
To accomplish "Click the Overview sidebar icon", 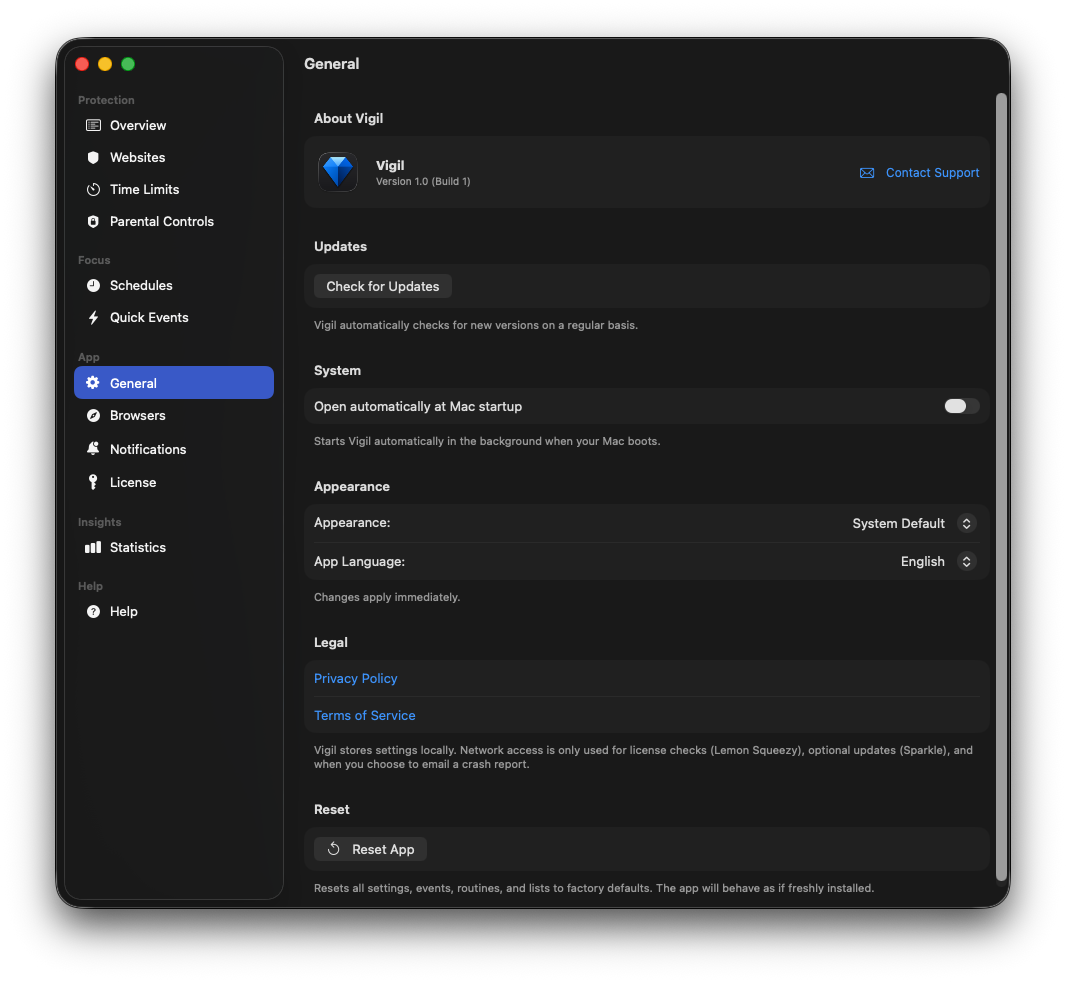I will click(93, 125).
